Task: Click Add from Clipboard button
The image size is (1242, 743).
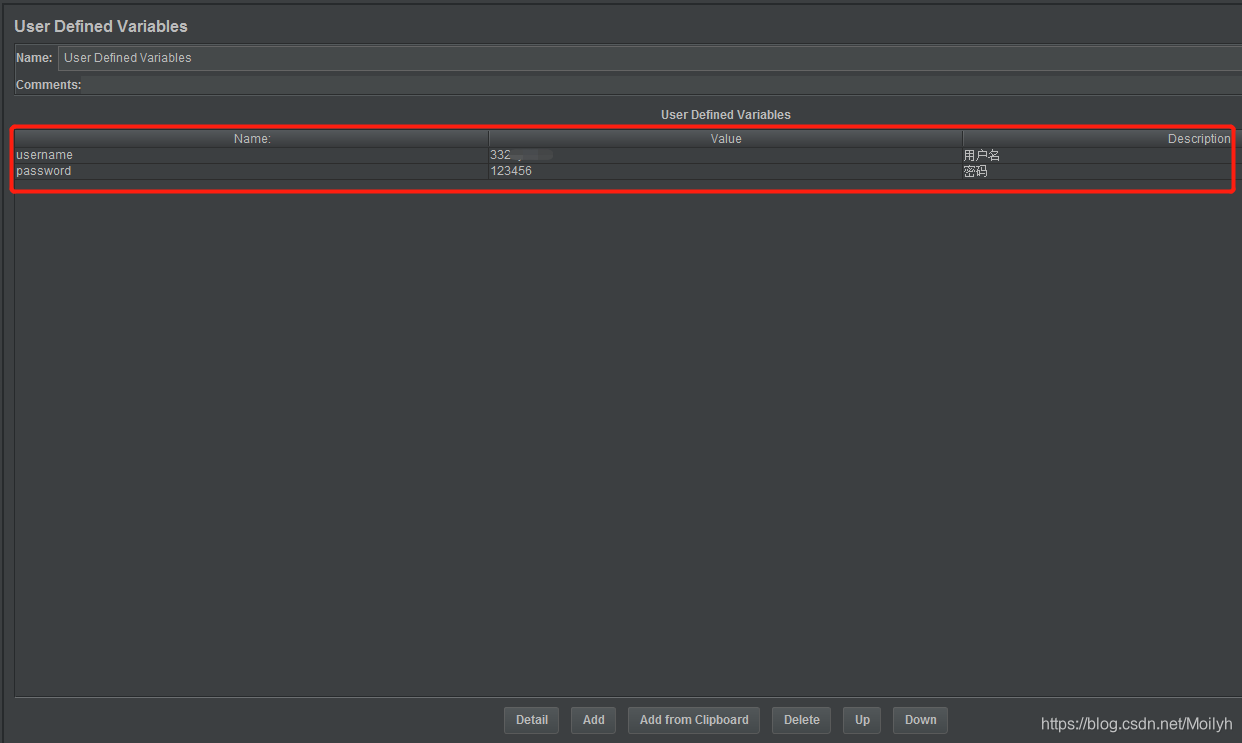Action: point(694,720)
